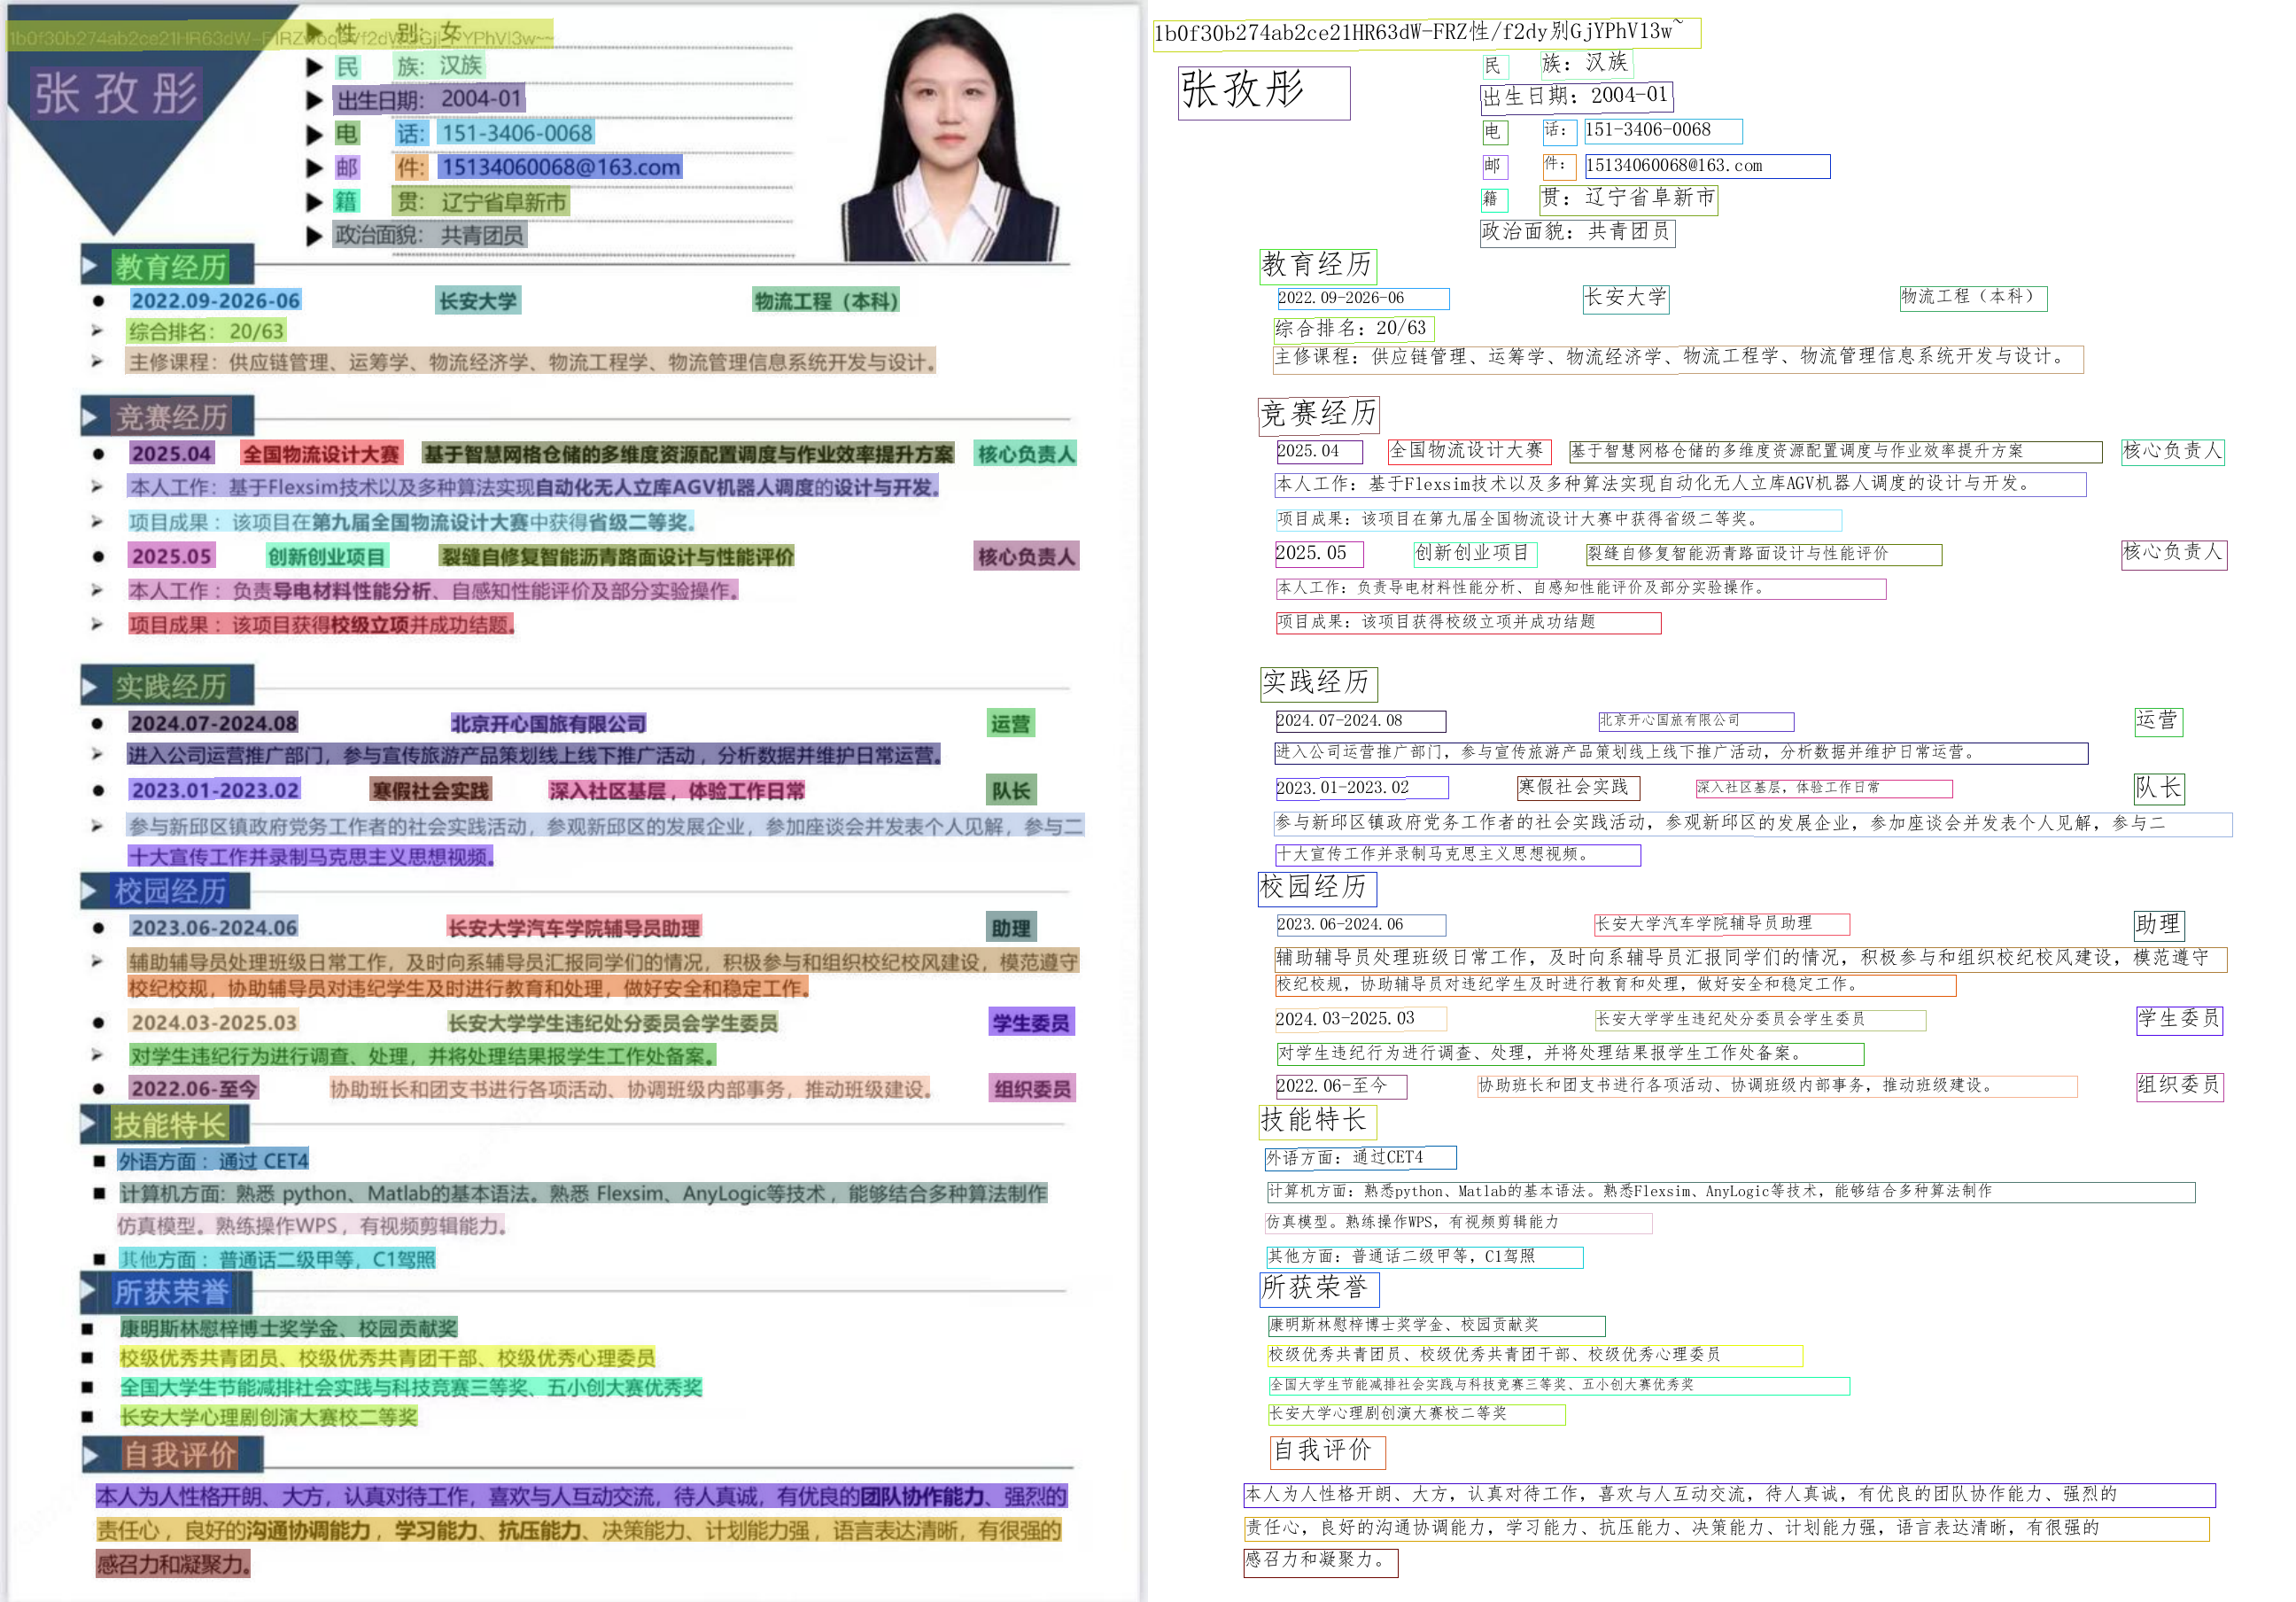Click the triangle marker before 政治面貌 line
This screenshot has width=2296, height=1602.
(314, 236)
